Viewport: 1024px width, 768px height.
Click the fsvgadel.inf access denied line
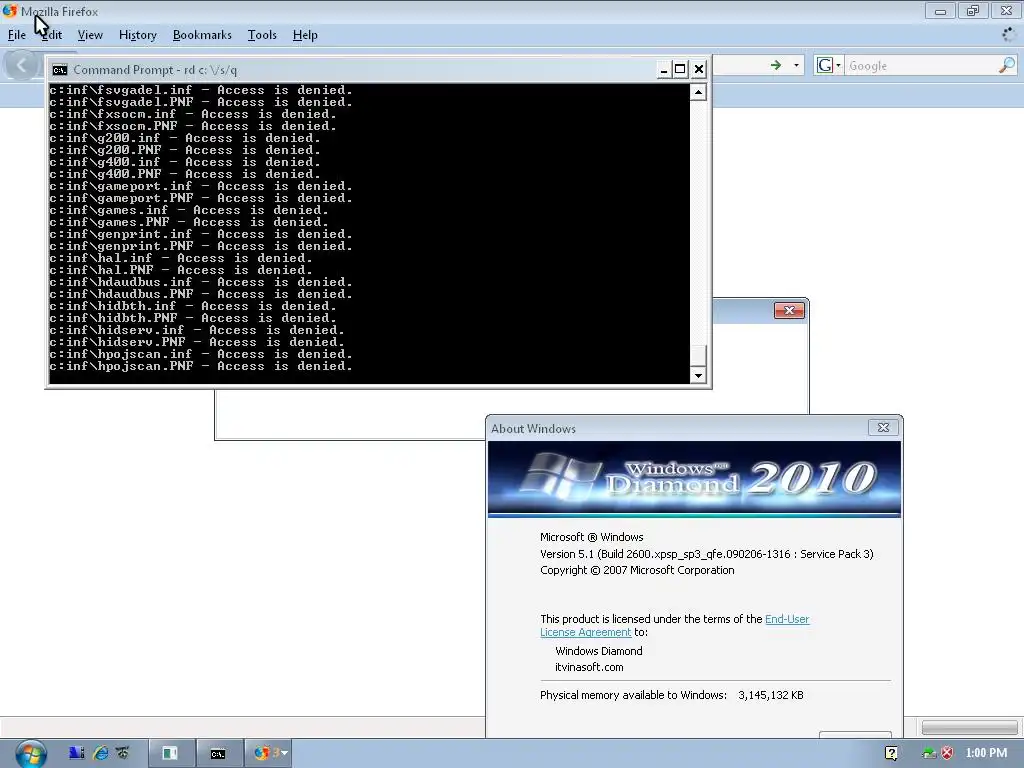pyautogui.click(x=200, y=90)
